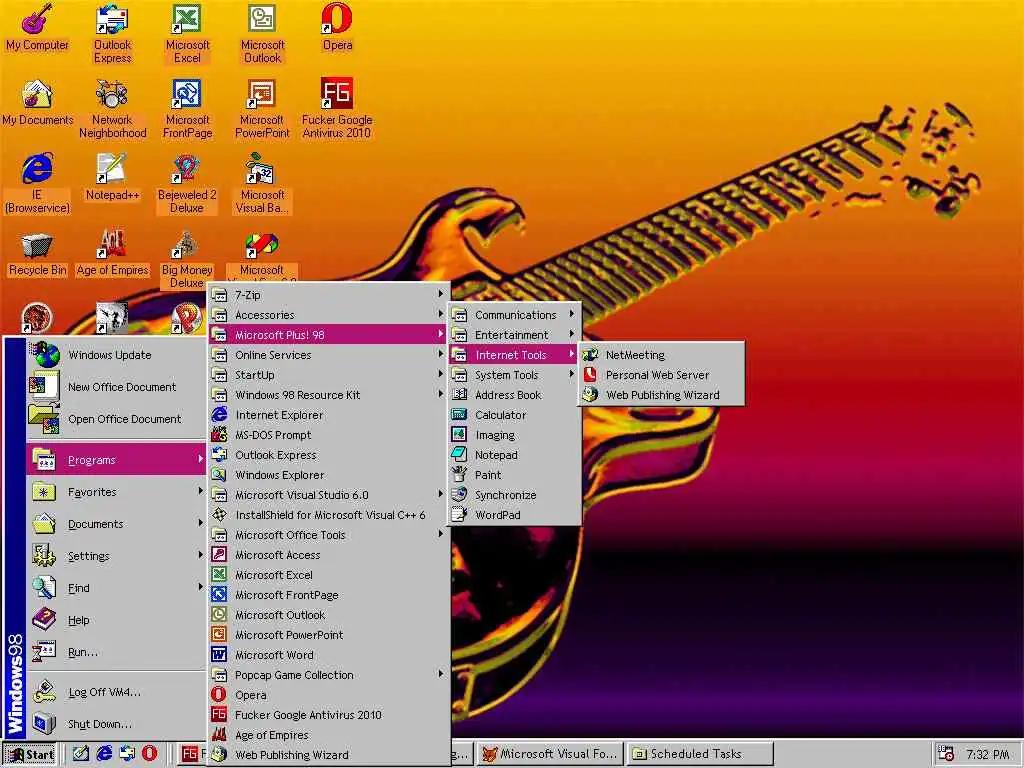Choose Log Off VM4... in Start menu

click(x=116, y=692)
